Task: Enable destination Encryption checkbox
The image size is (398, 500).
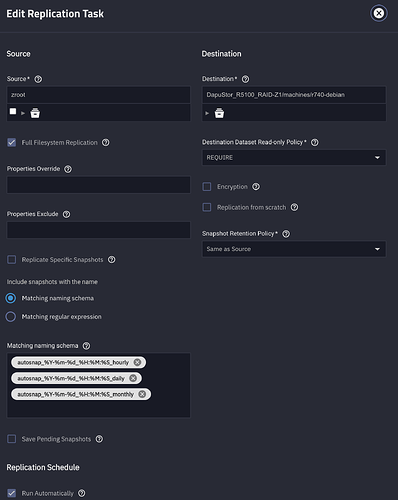Action: (207, 187)
